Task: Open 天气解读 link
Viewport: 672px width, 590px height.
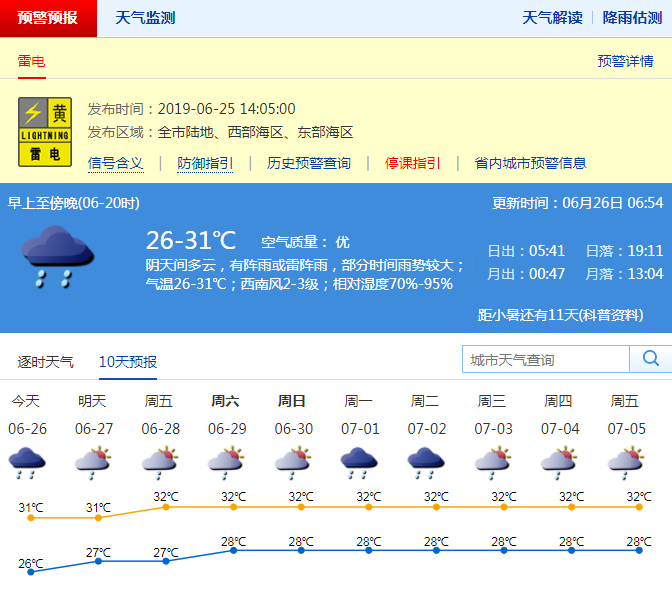Action: click(552, 18)
